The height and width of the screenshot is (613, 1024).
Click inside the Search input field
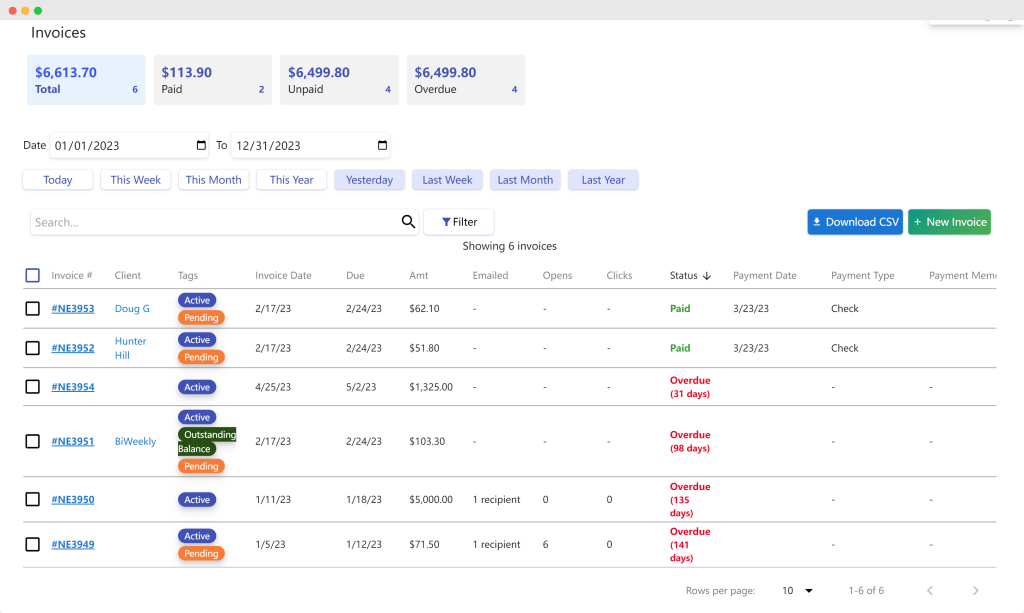tap(200, 221)
